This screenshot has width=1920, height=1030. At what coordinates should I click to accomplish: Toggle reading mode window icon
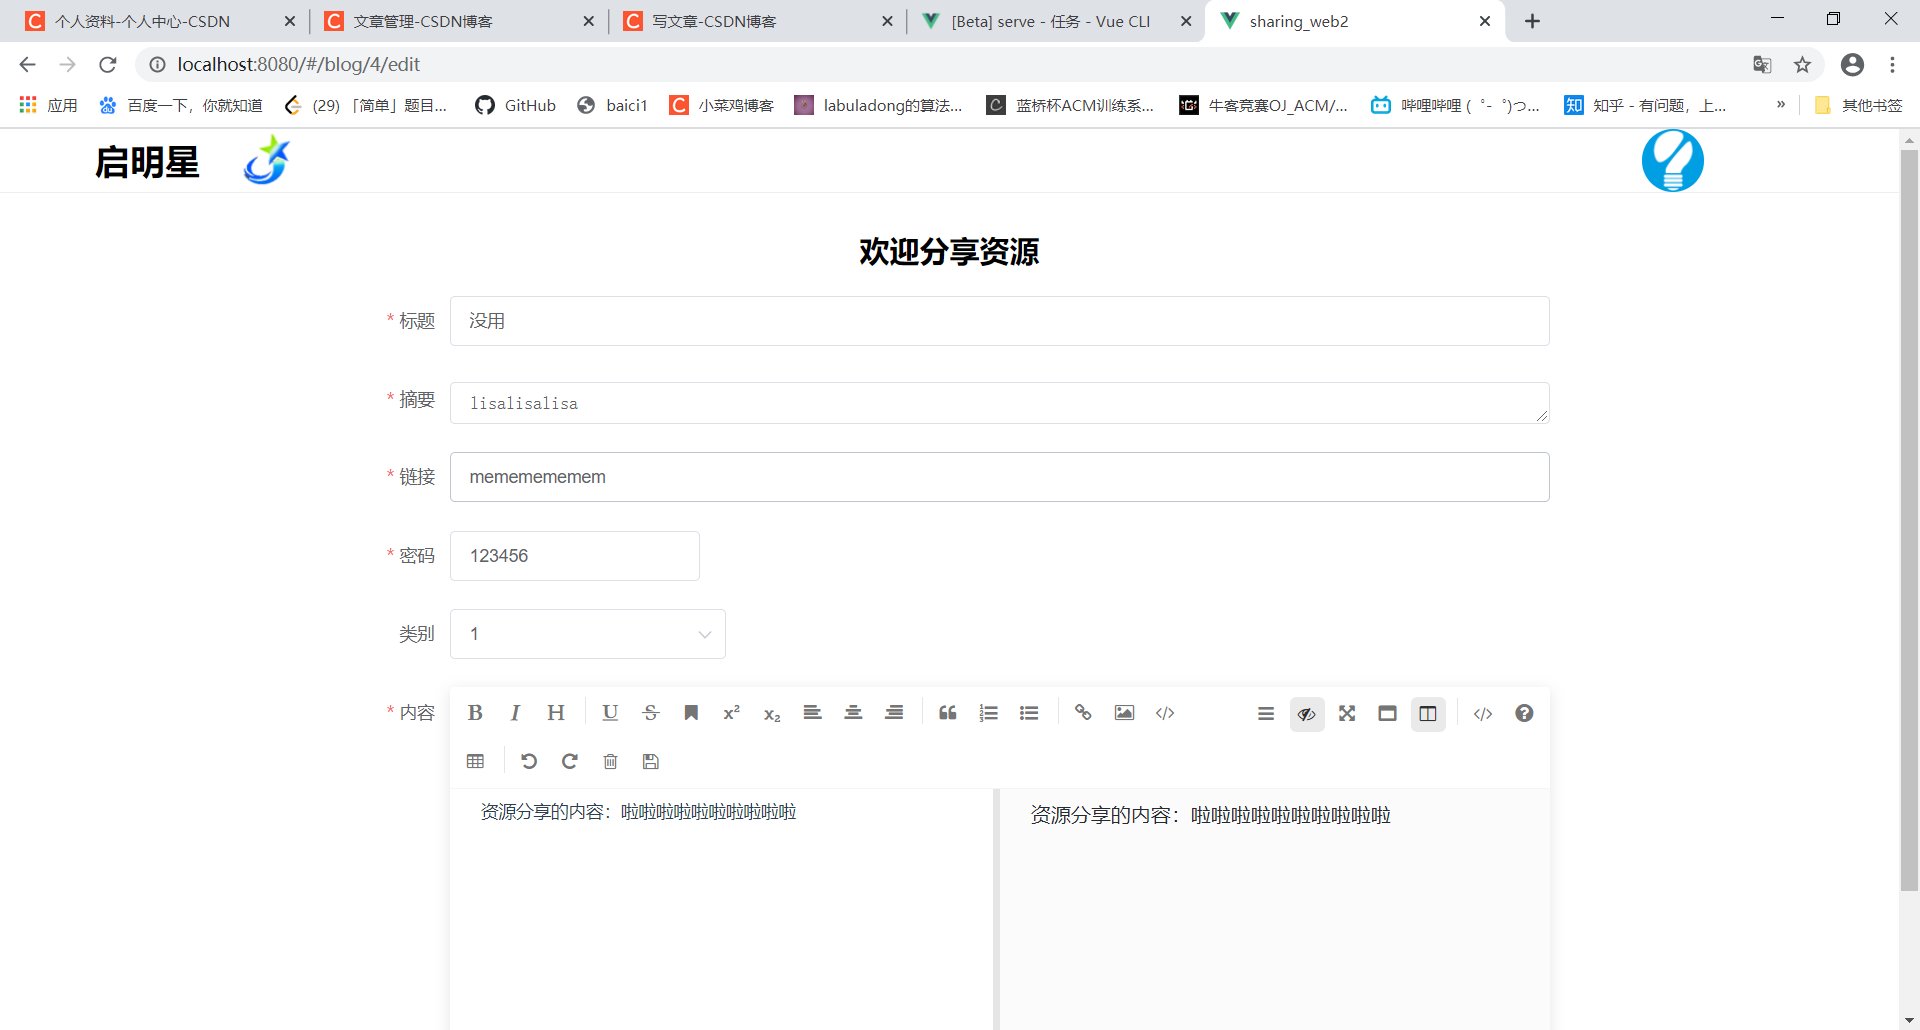tap(1387, 713)
